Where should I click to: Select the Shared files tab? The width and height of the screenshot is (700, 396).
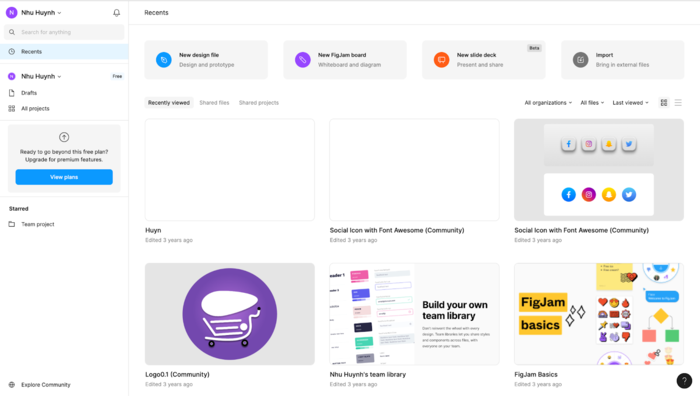(x=214, y=103)
